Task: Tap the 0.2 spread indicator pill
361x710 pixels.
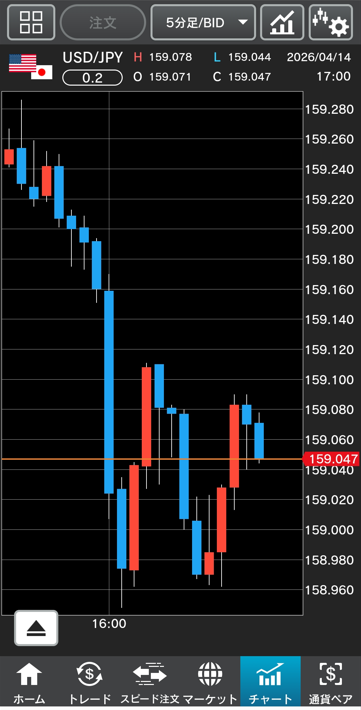Action: (x=92, y=78)
